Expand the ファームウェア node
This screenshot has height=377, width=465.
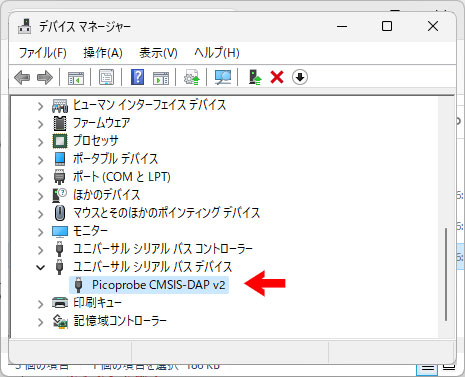(x=40, y=124)
